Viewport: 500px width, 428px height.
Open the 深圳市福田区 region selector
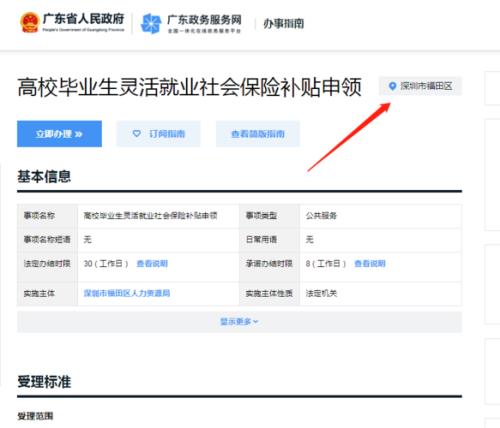(x=420, y=86)
